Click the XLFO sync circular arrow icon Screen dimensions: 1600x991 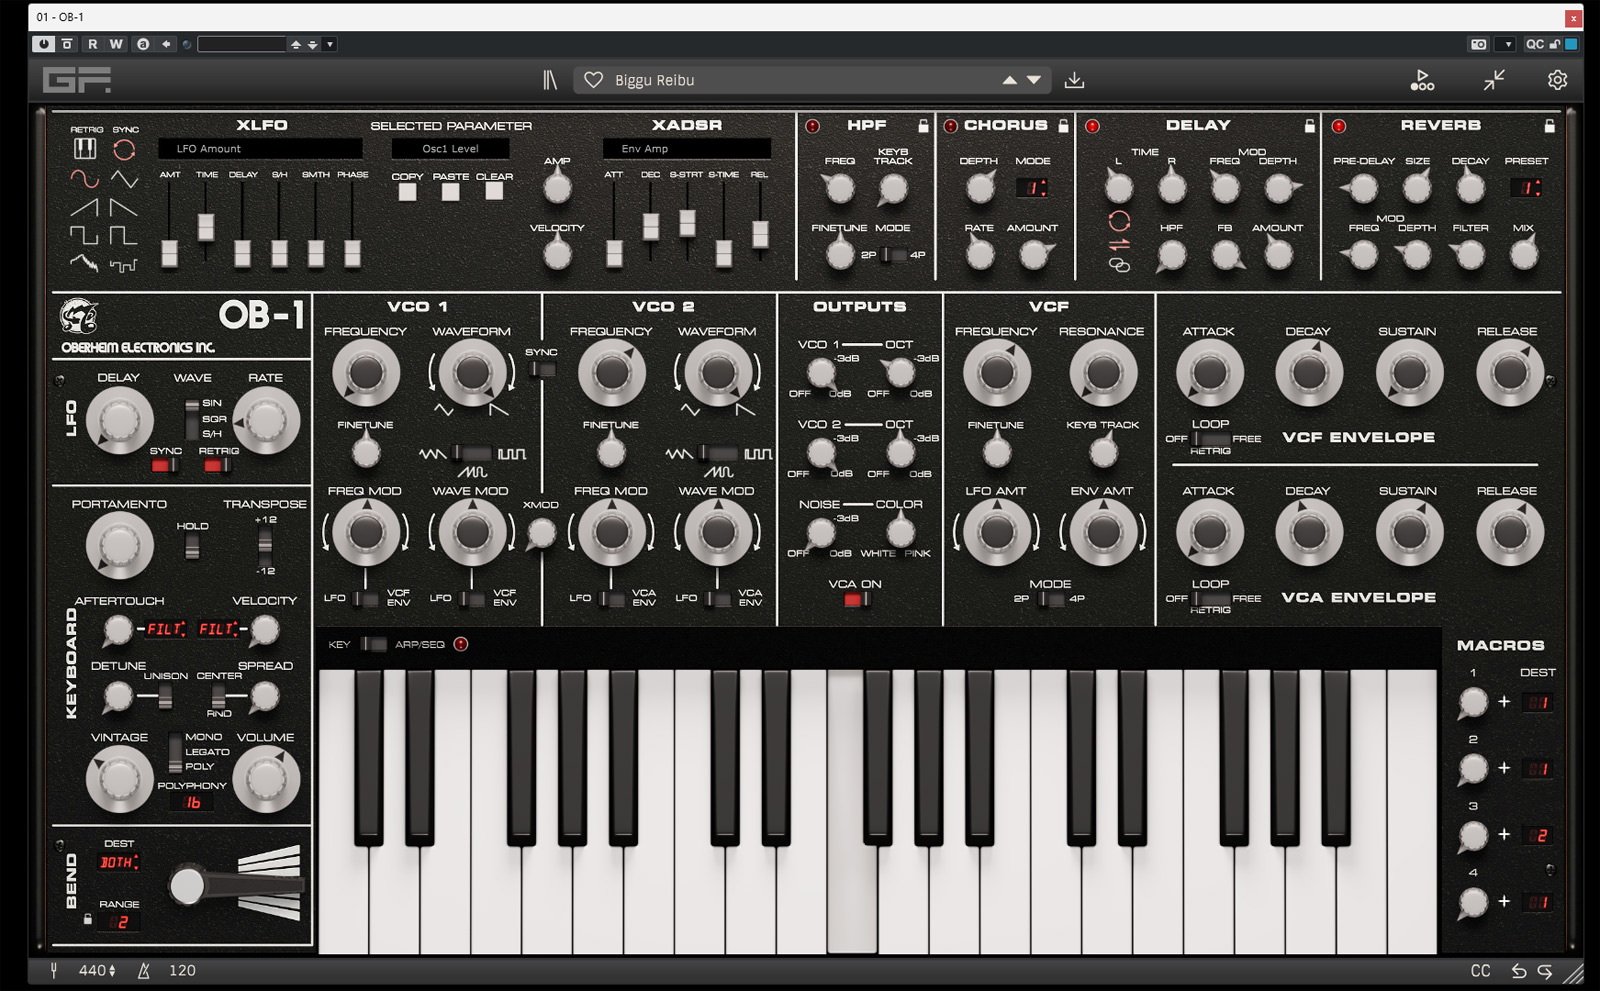124,150
